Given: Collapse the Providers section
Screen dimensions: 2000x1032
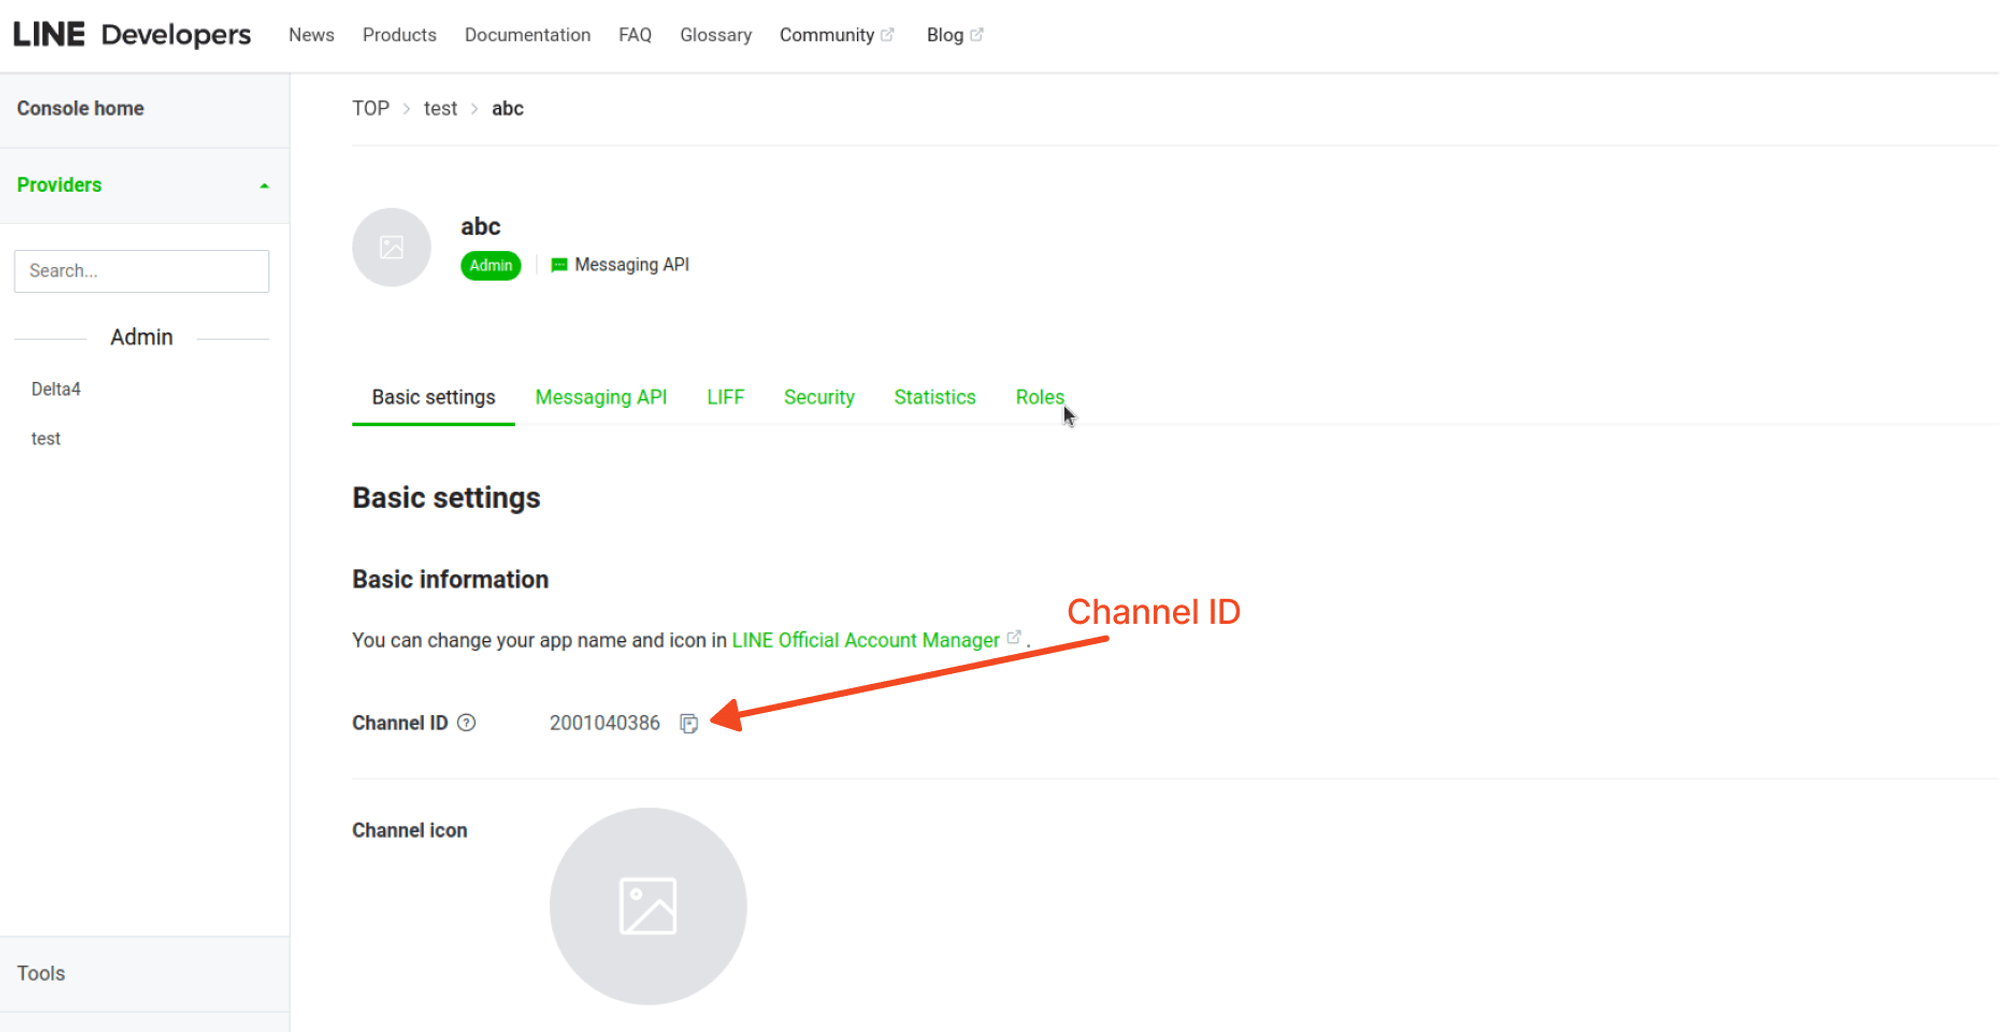Looking at the screenshot, I should click(264, 184).
